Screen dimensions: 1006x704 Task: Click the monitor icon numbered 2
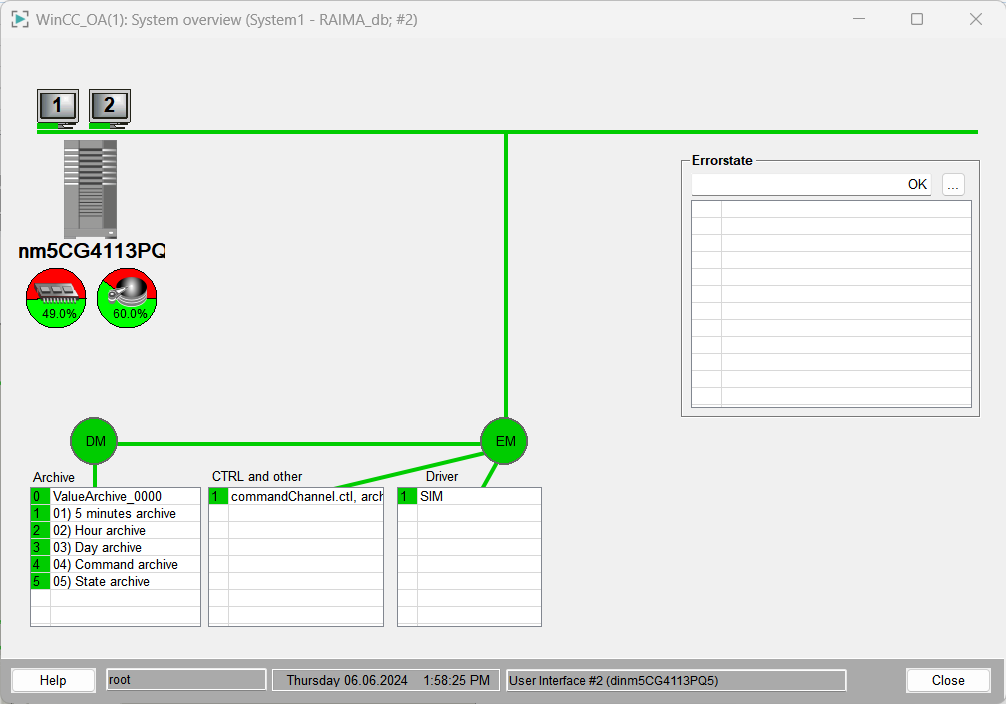(110, 107)
